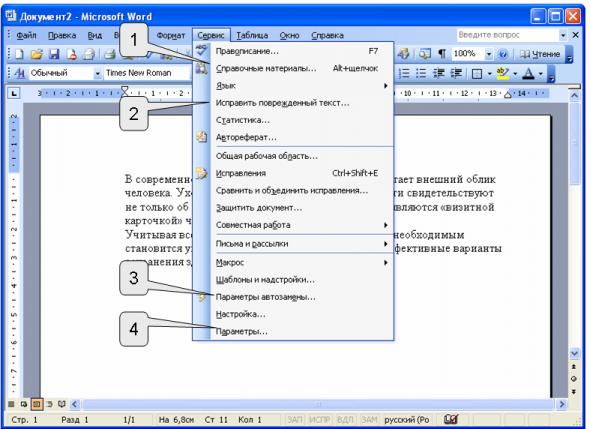Open the highlight color dropdown arrow
Viewport: 590px width, 429px height.
point(515,73)
